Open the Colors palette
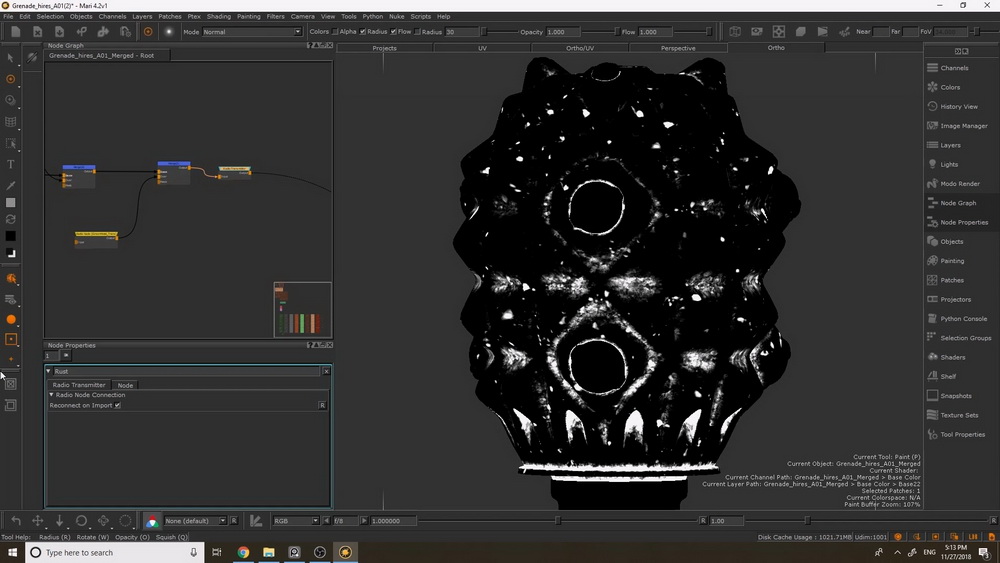The width and height of the screenshot is (1000, 563). pyautogui.click(x=949, y=87)
